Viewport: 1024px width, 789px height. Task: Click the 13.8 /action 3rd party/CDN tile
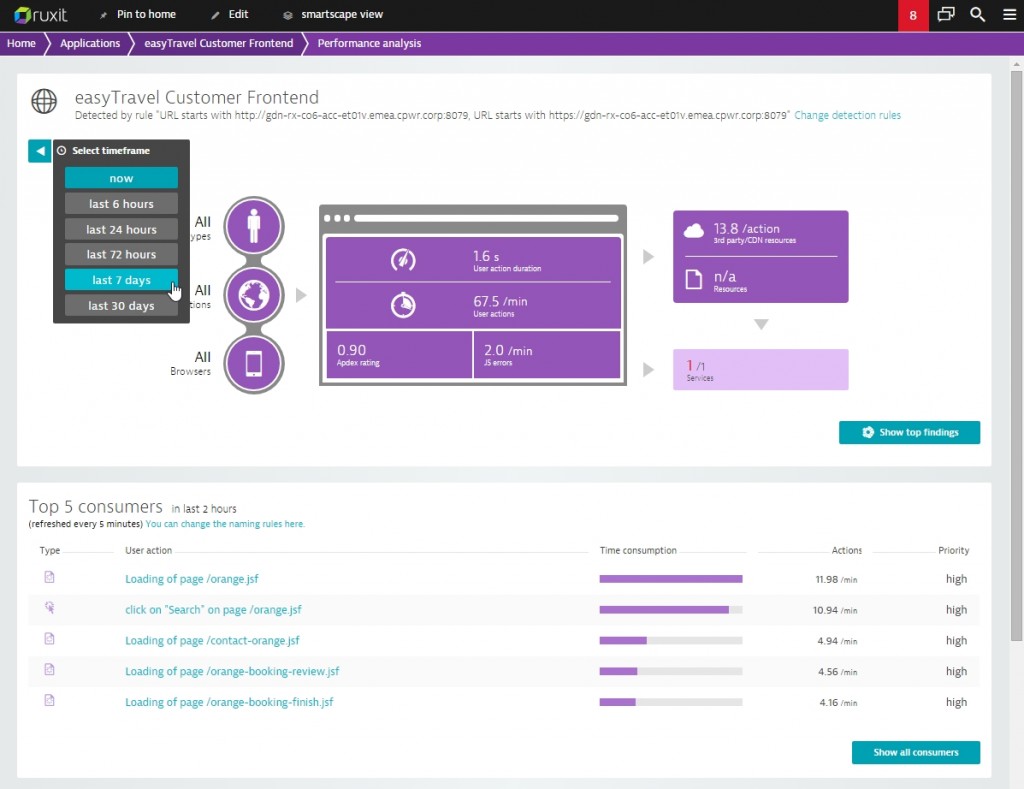pos(761,233)
